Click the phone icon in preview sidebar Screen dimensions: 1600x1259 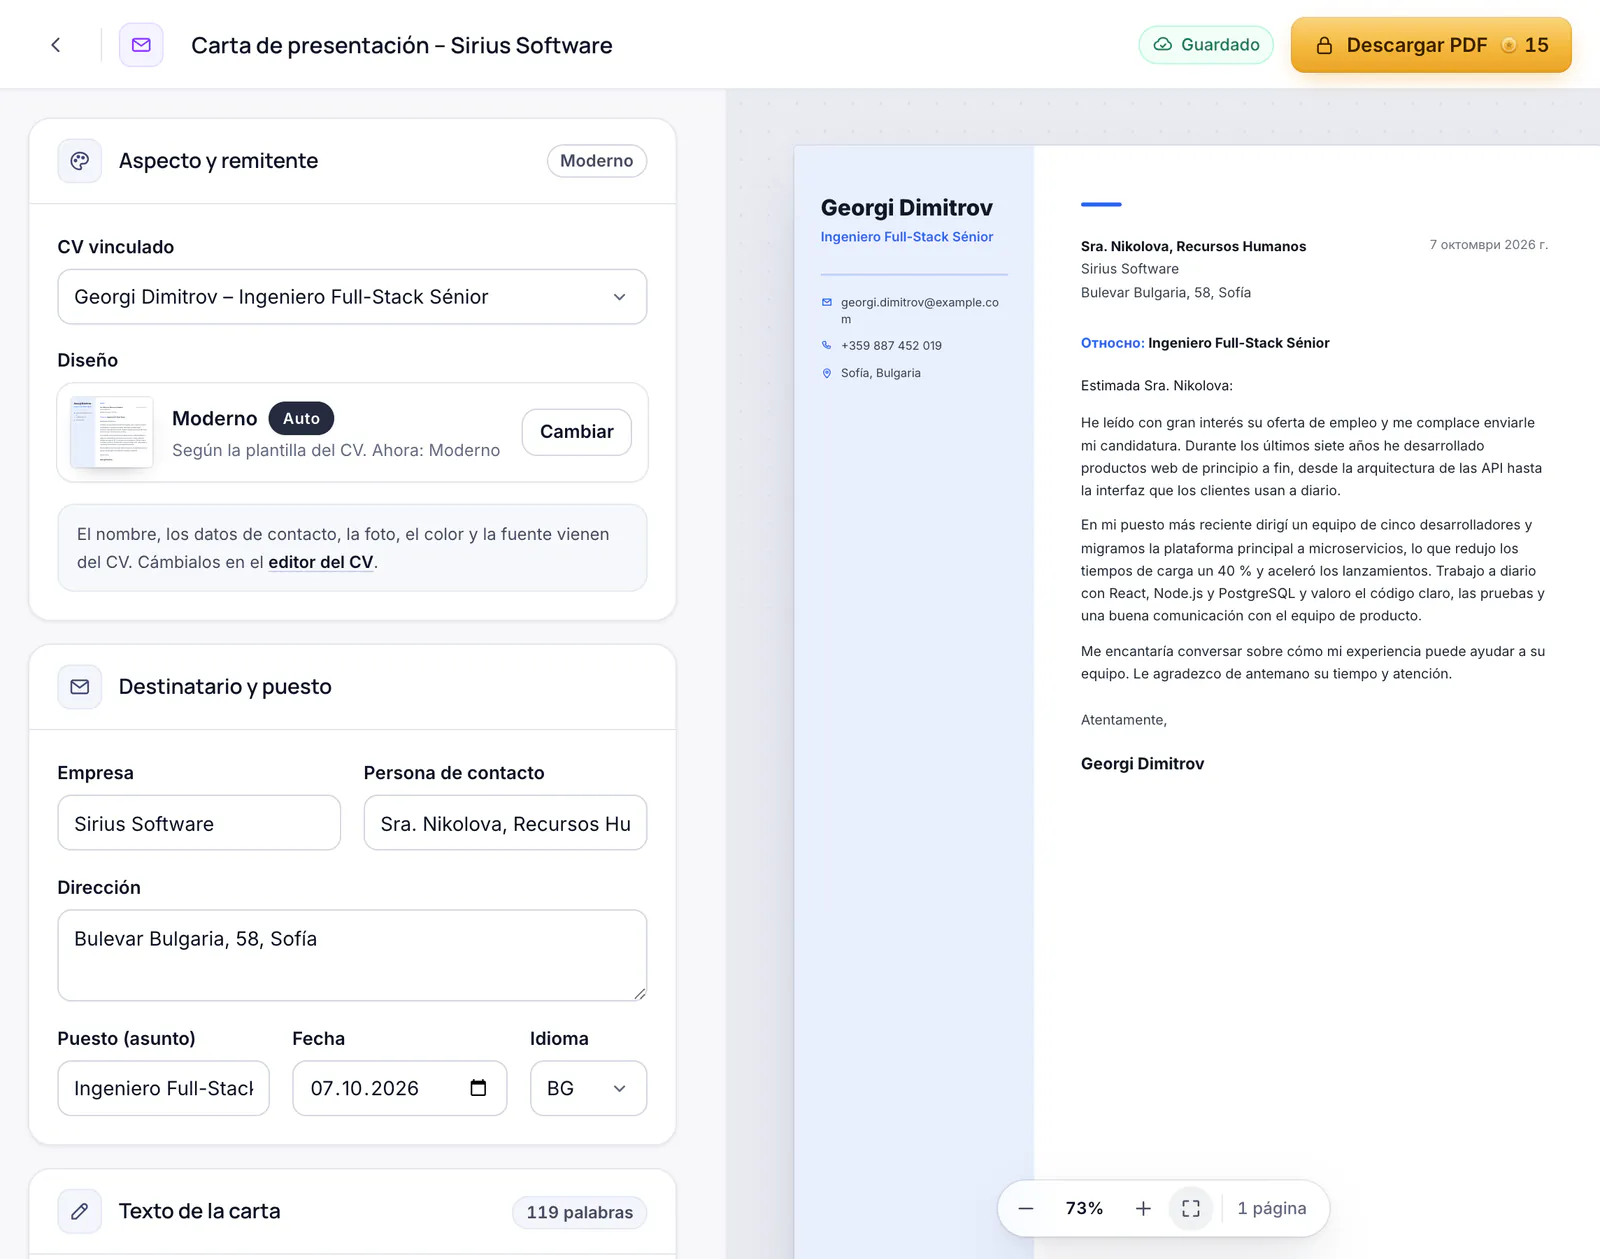point(827,345)
